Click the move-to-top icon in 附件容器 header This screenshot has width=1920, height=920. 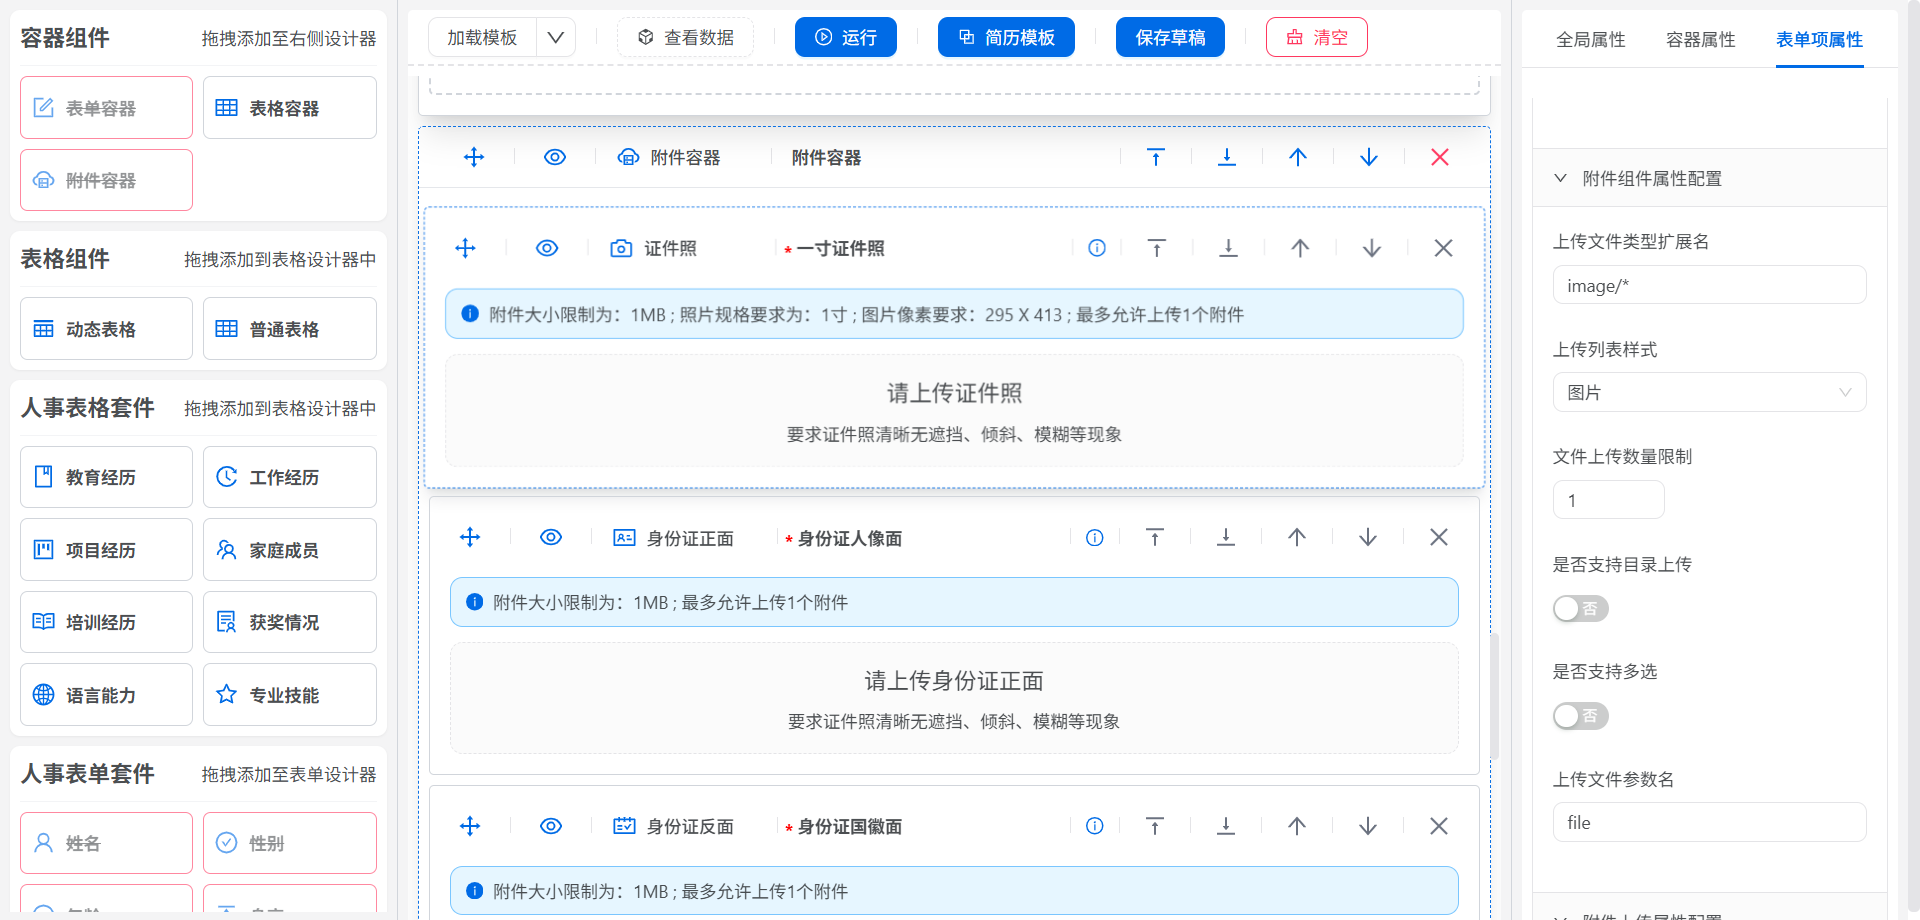click(1155, 157)
